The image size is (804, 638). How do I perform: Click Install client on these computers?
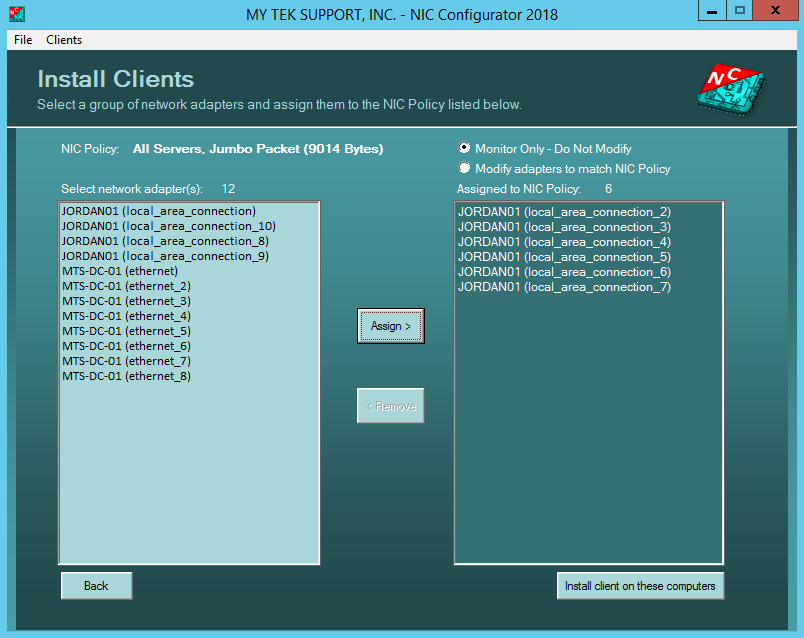pyautogui.click(x=640, y=585)
